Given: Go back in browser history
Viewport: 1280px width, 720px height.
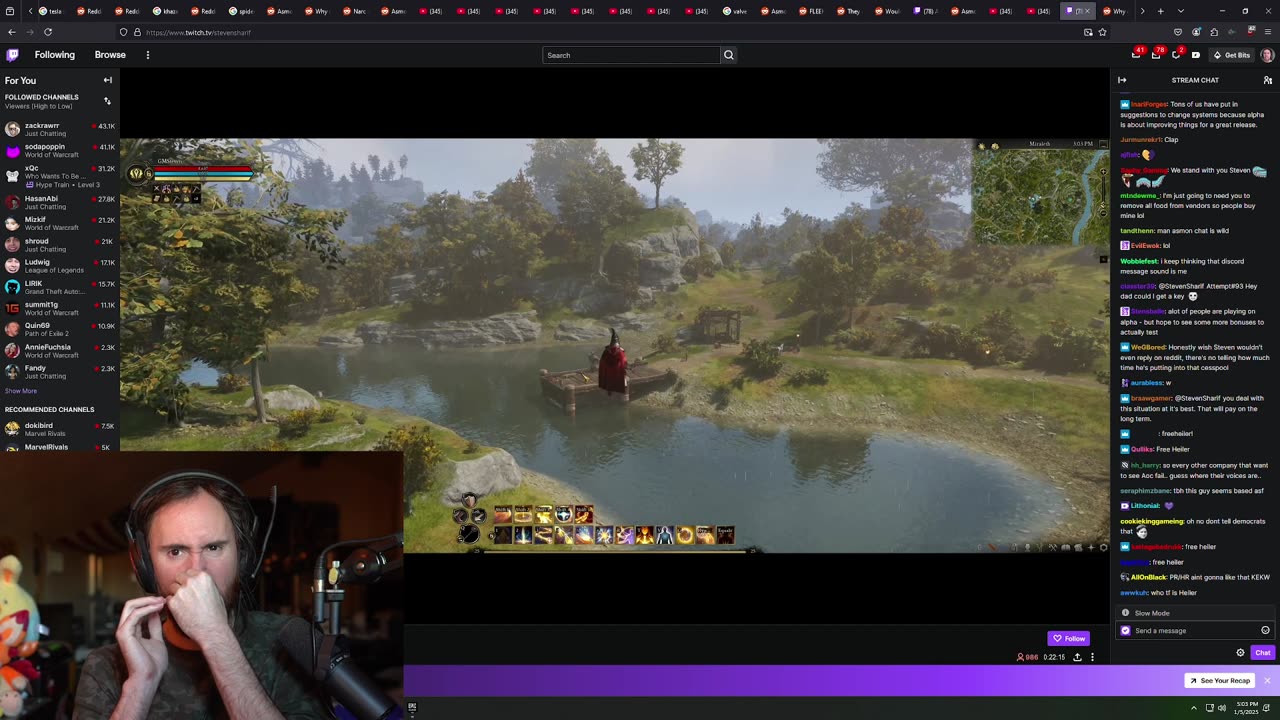Looking at the screenshot, I should coord(12,32).
